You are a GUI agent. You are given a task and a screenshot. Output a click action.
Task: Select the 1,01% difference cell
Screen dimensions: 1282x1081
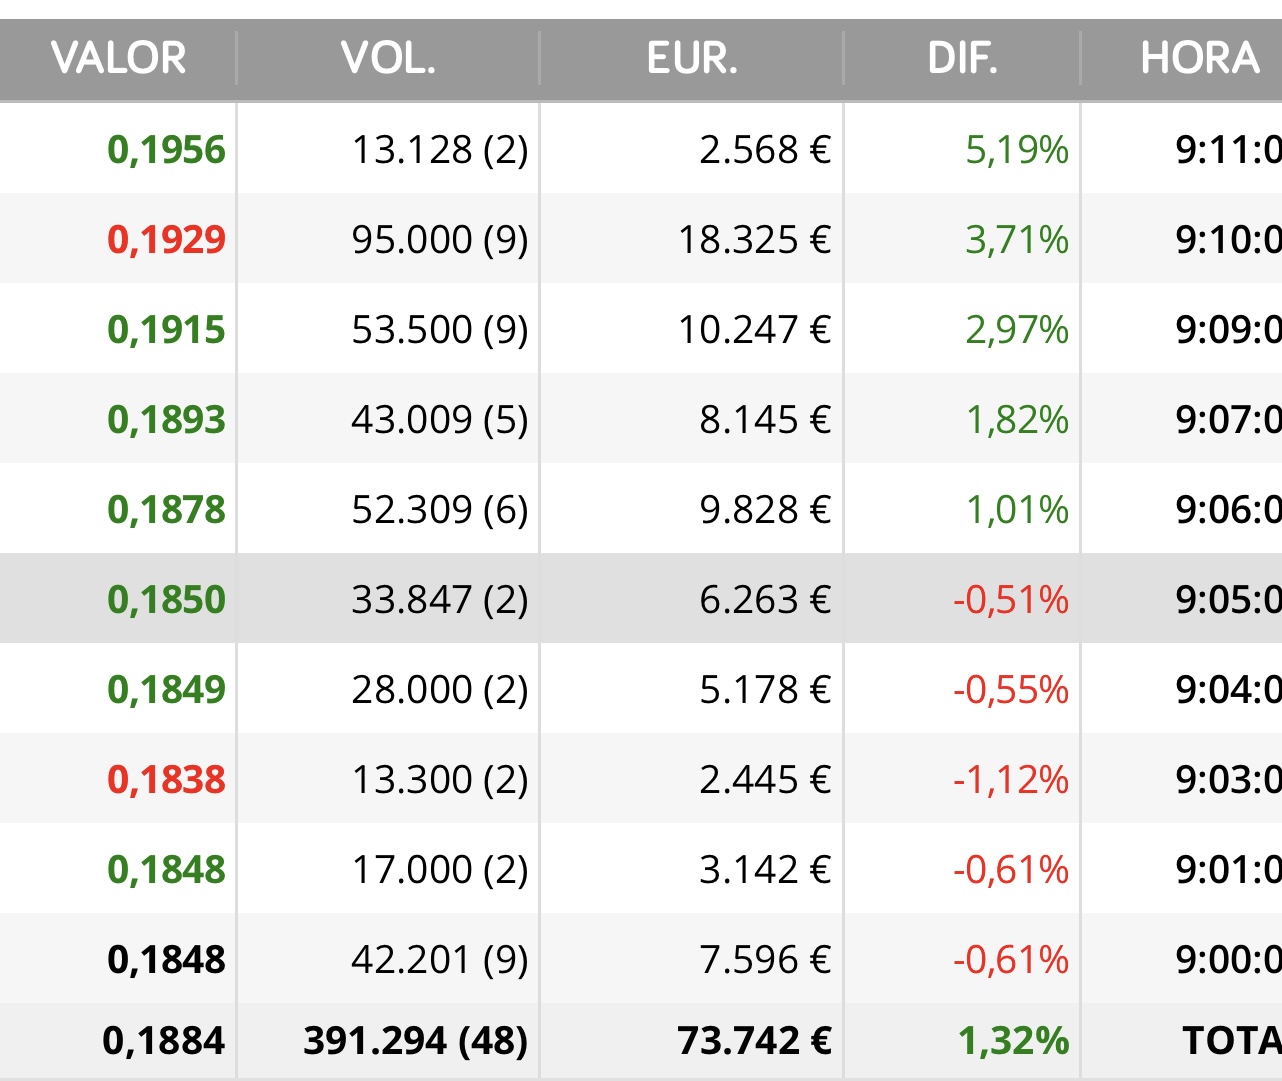click(1017, 510)
